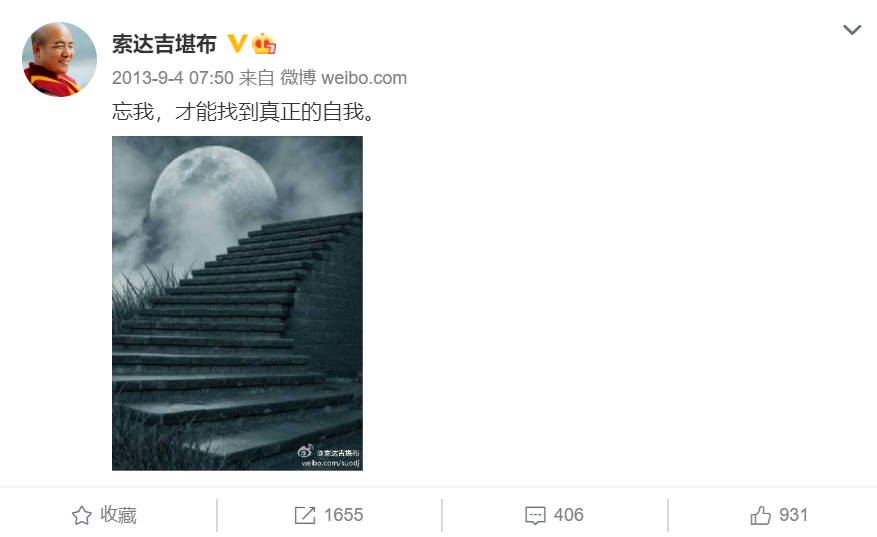Click the crown membership badge icon

pos(264,44)
